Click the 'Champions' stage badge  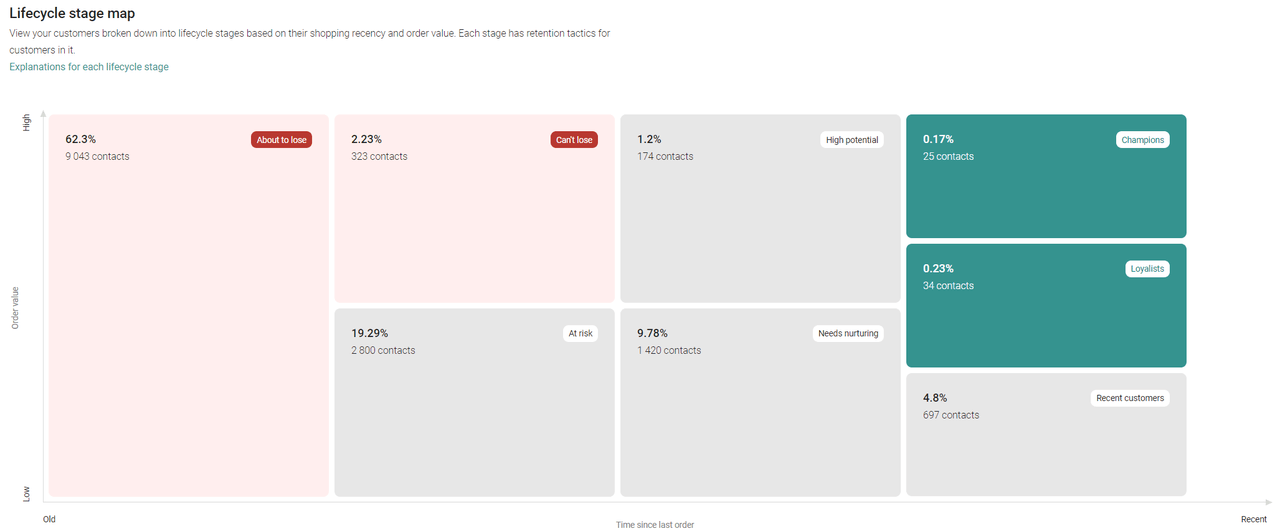[x=1142, y=140]
